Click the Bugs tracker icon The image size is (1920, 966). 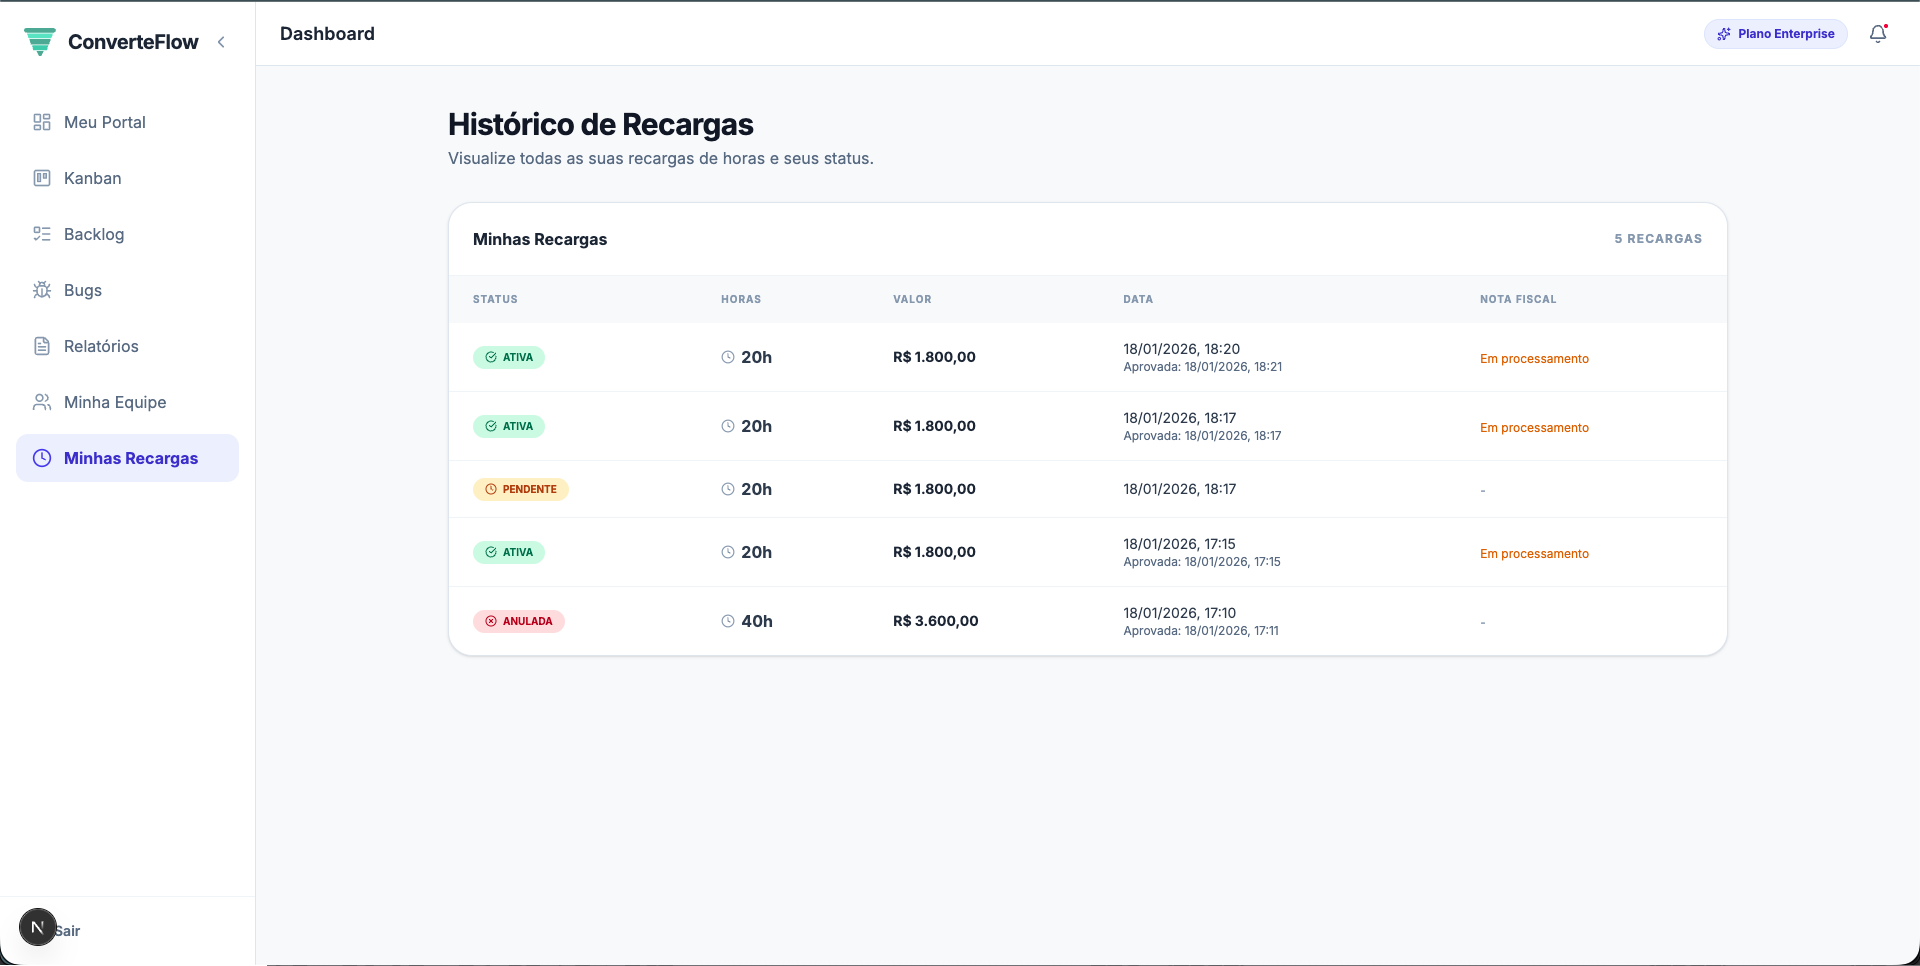point(41,290)
